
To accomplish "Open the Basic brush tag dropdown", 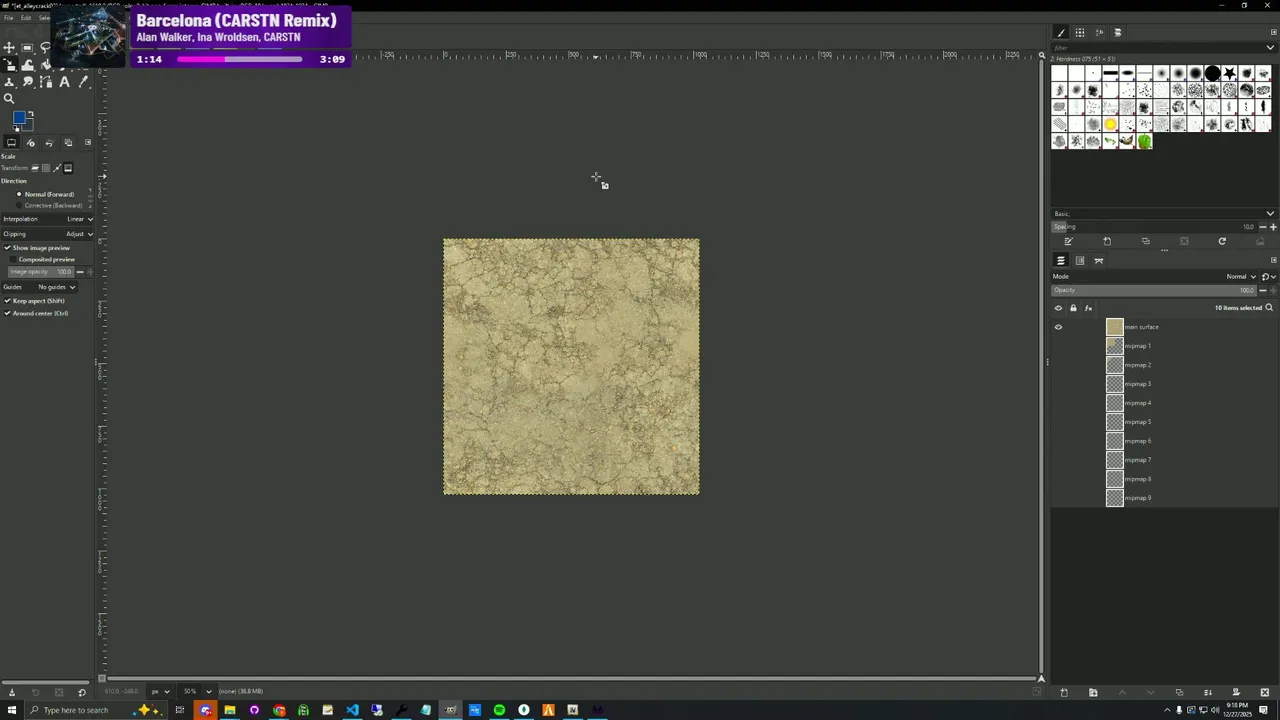I will (1164, 213).
